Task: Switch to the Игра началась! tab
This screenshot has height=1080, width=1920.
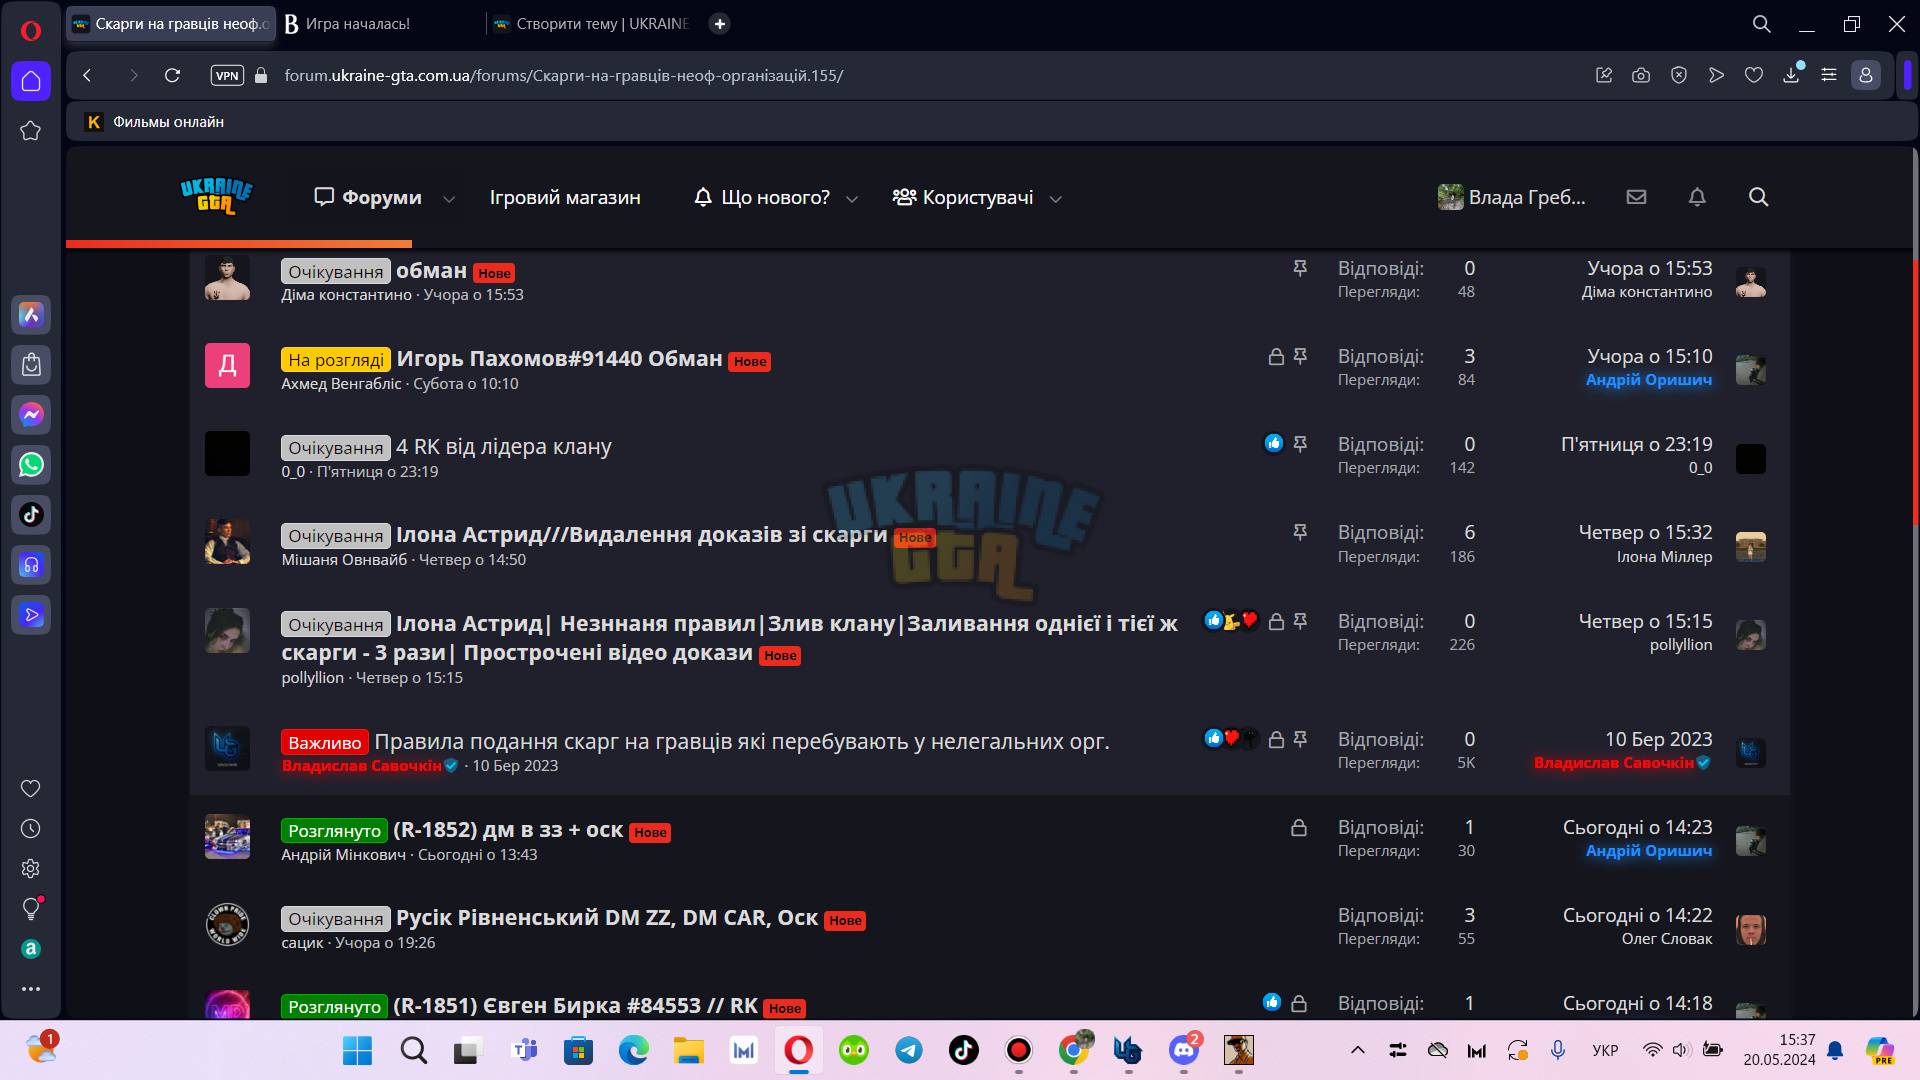Action: (x=379, y=23)
